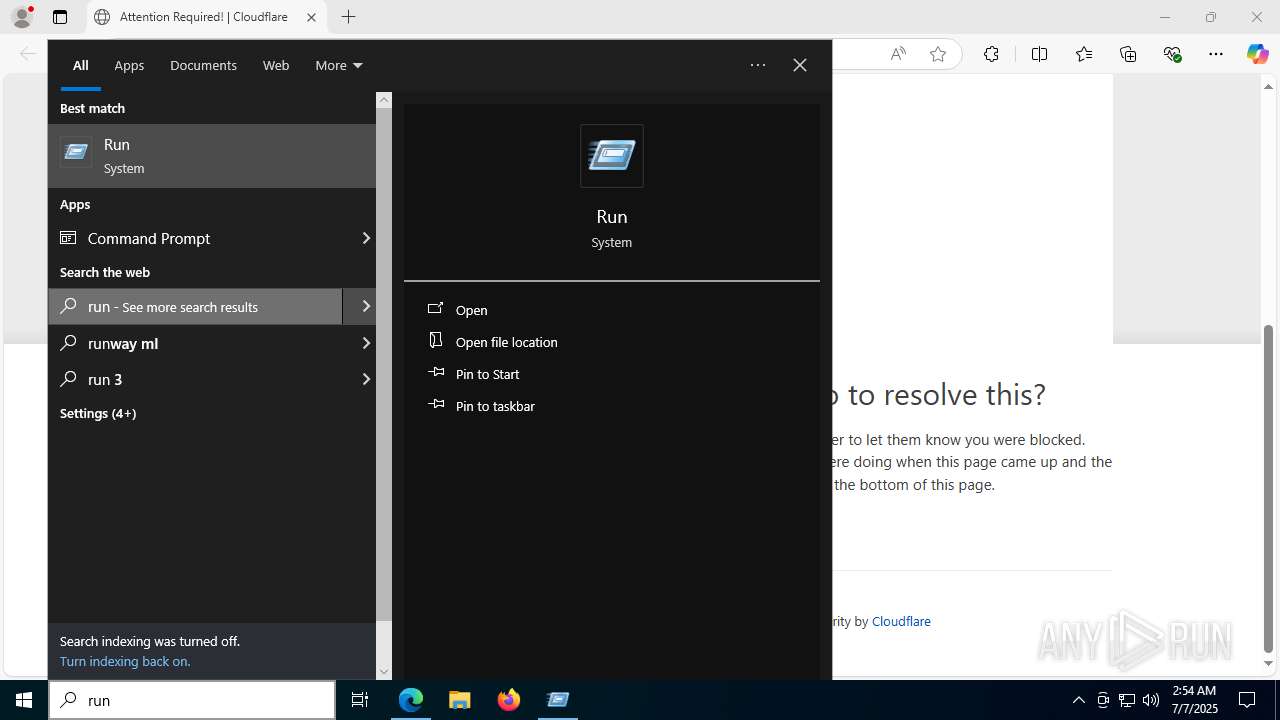Expand run 3 suggestion arrow
1280x720 pixels.
point(365,379)
